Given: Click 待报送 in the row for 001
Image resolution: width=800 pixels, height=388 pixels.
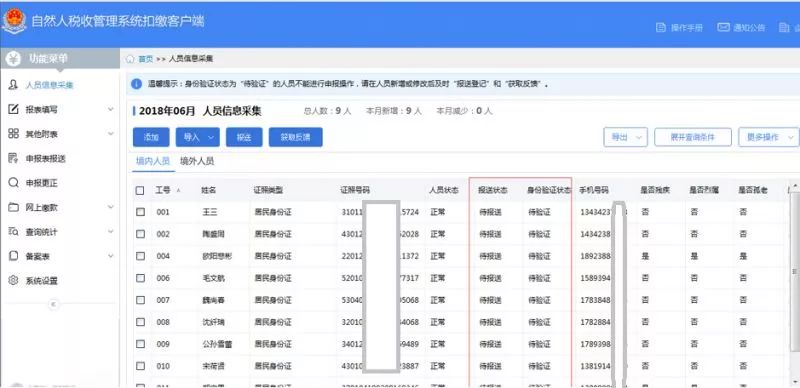Looking at the screenshot, I should click(490, 212).
